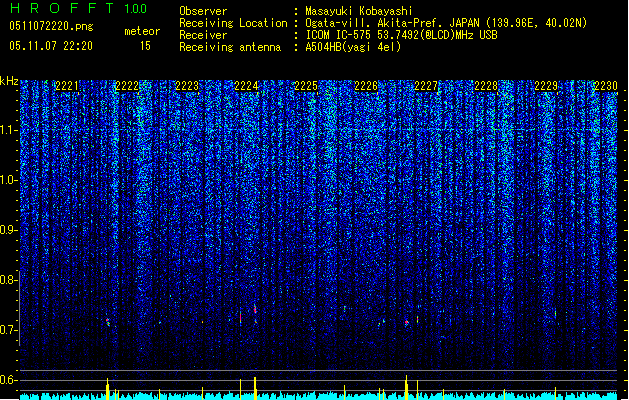
Task: Click the 2223 time marker
Action: click(187, 86)
